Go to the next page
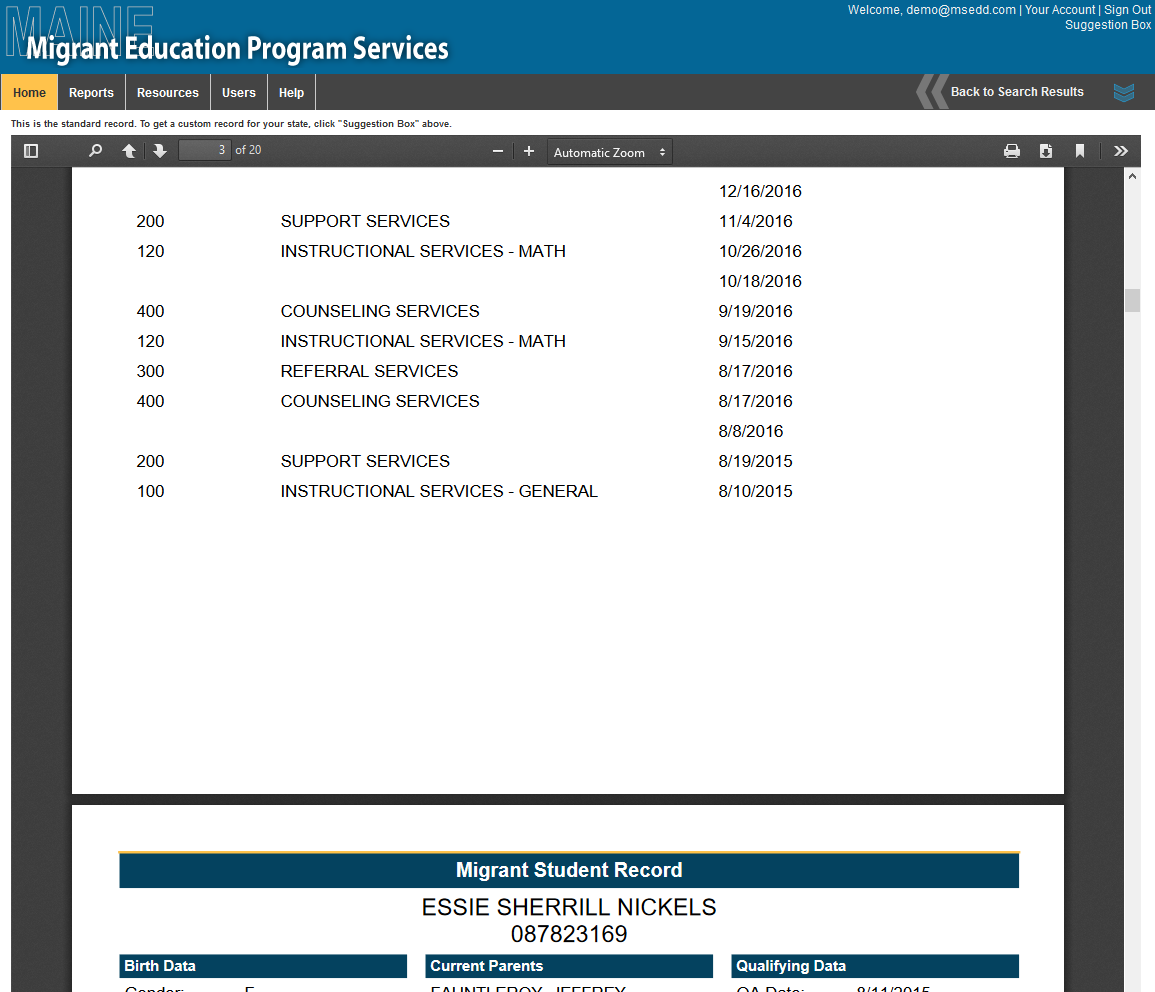 click(x=160, y=150)
